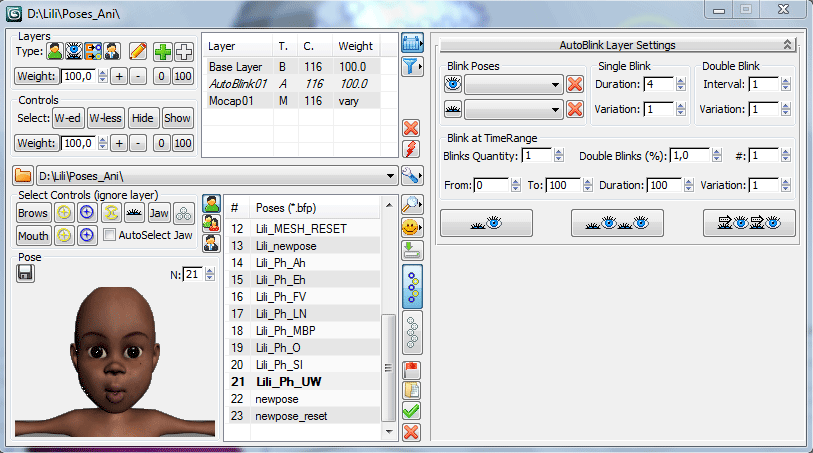Toggle the highlighted blue keys chain button
813x453 pixels.
pos(410,285)
